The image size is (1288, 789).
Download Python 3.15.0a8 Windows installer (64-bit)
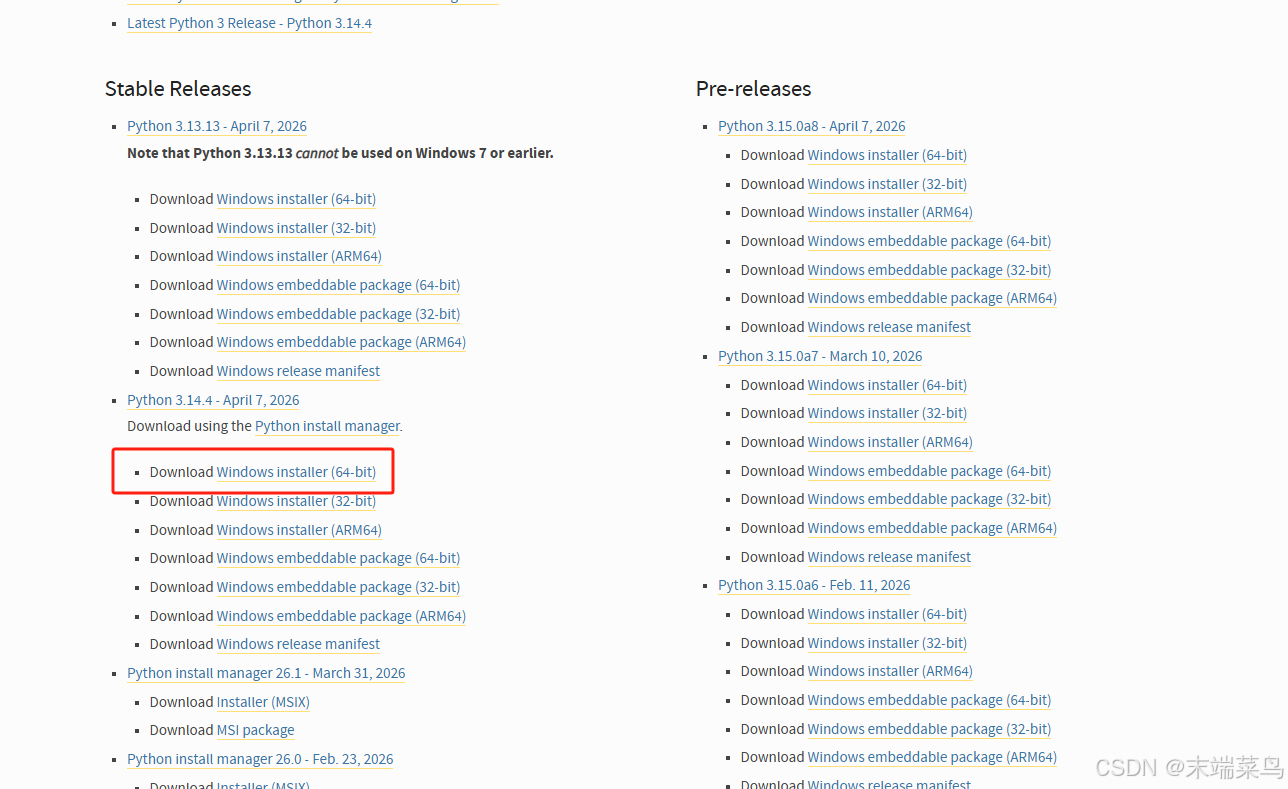coord(887,155)
